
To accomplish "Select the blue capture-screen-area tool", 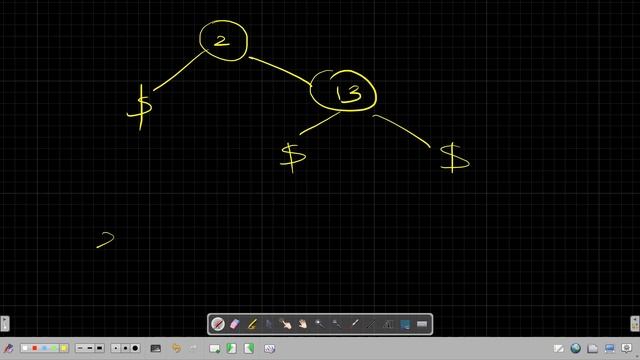I will (x=405, y=324).
